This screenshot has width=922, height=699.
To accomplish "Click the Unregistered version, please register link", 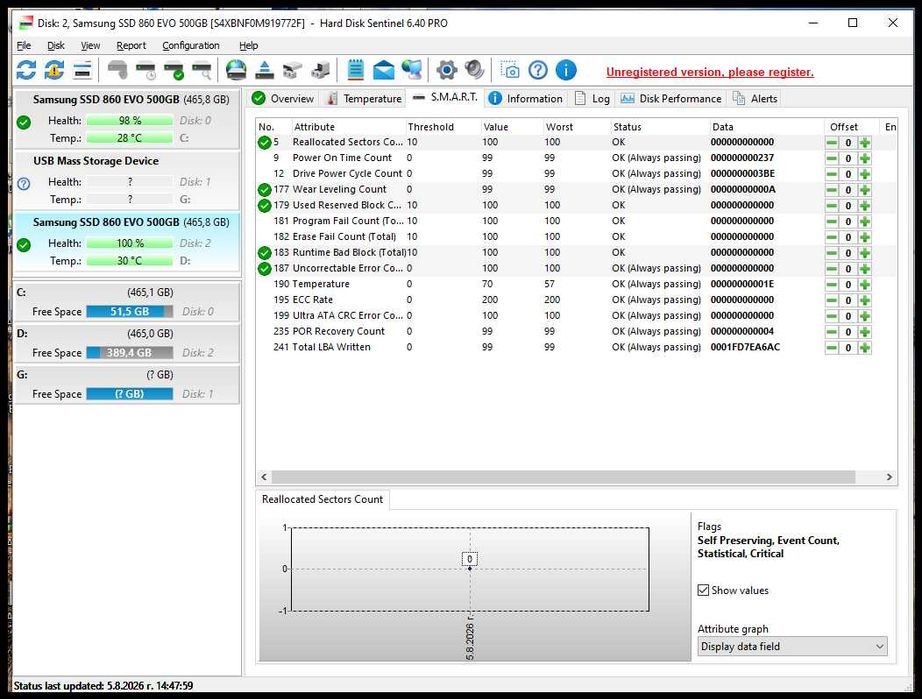I will click(x=710, y=72).
